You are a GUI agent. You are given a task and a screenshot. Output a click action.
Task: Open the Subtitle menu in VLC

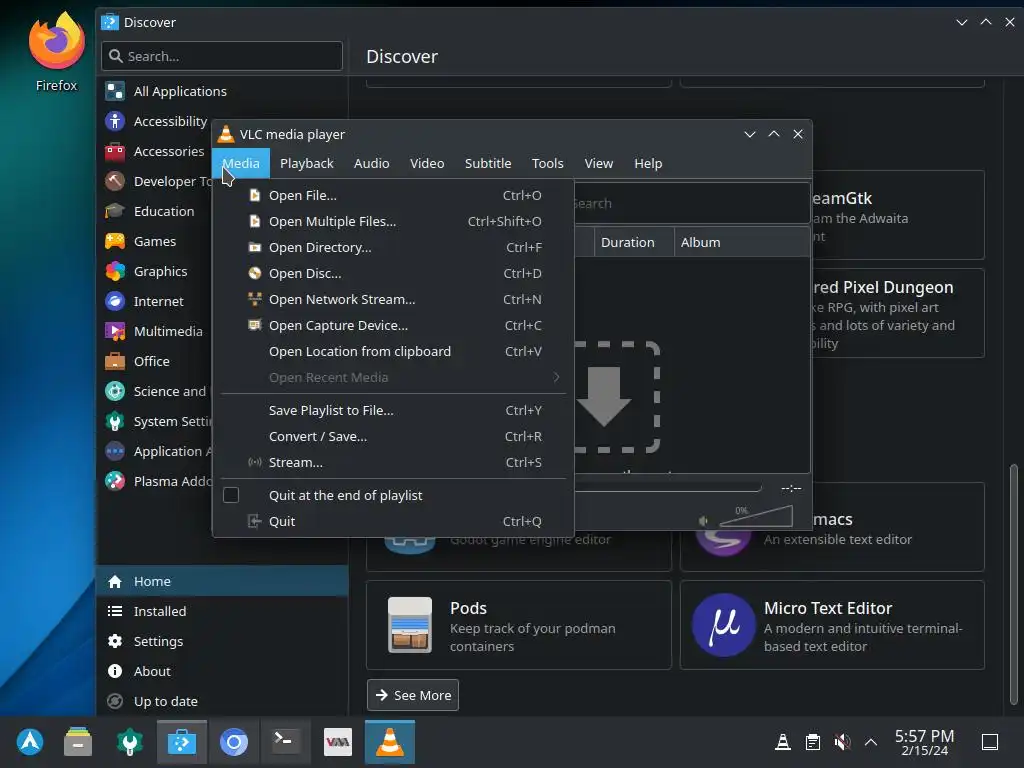488,163
